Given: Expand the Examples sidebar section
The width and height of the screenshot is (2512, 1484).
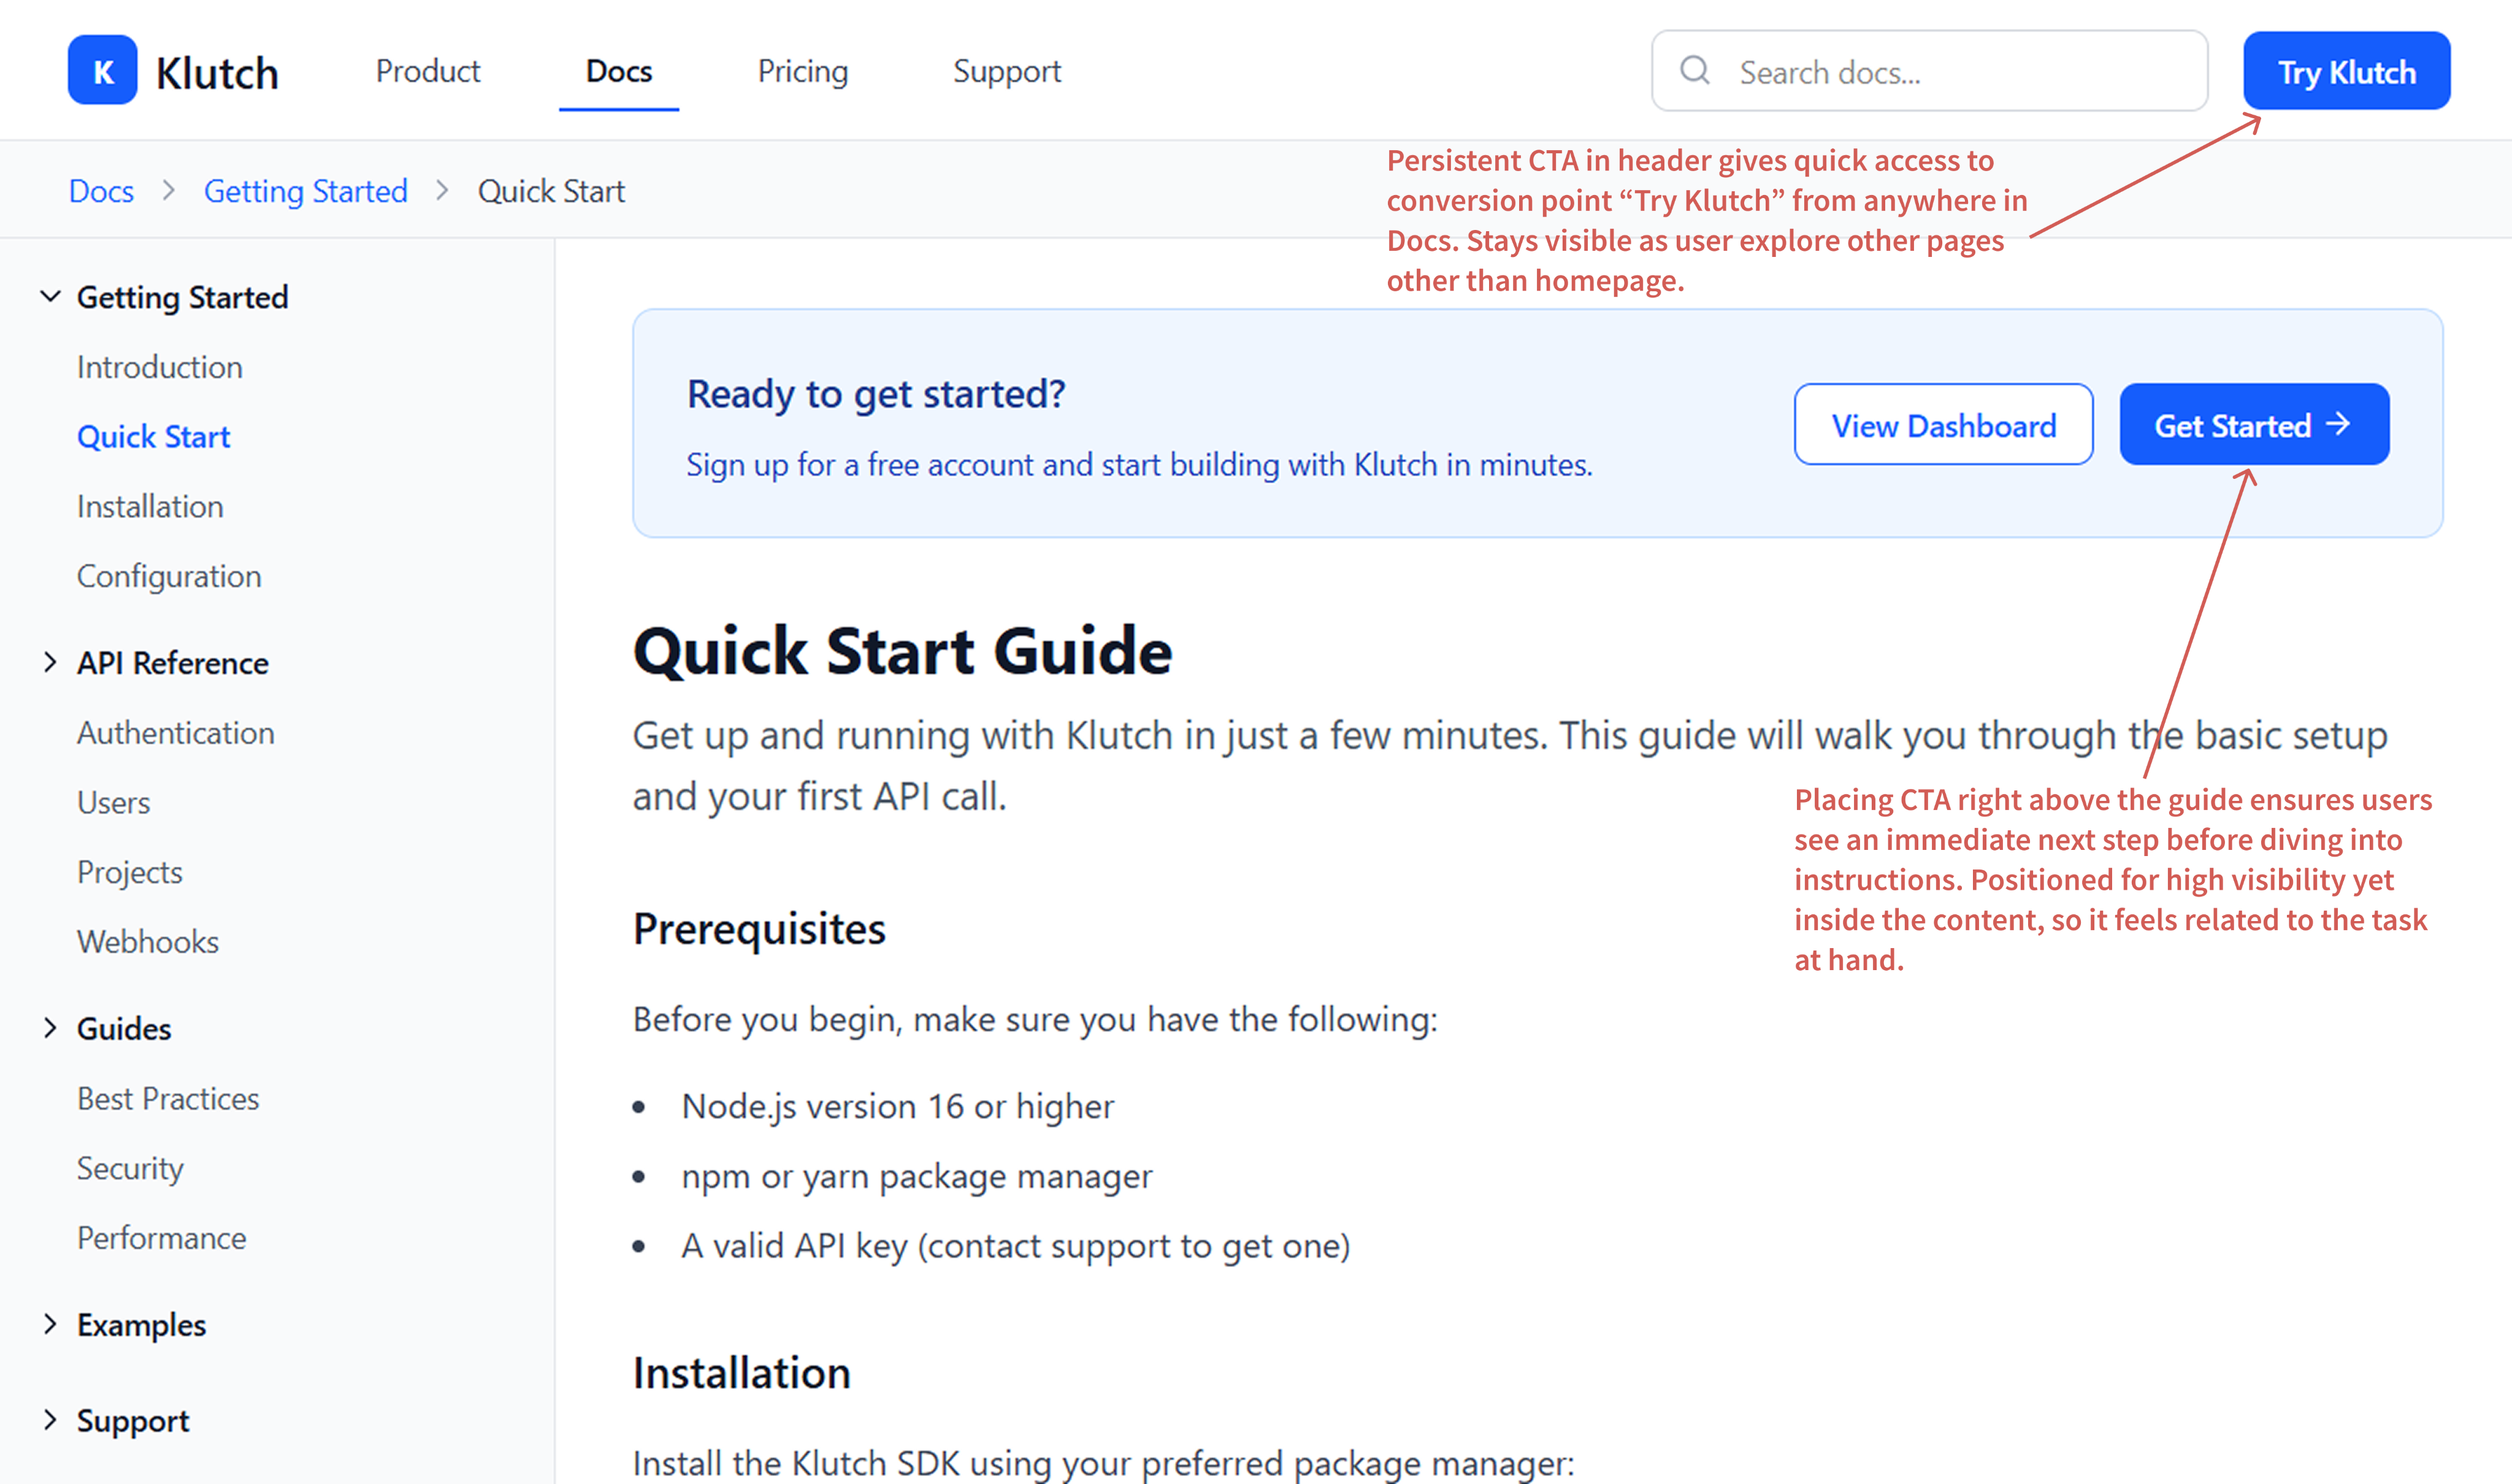Looking at the screenshot, I should coord(50,1323).
